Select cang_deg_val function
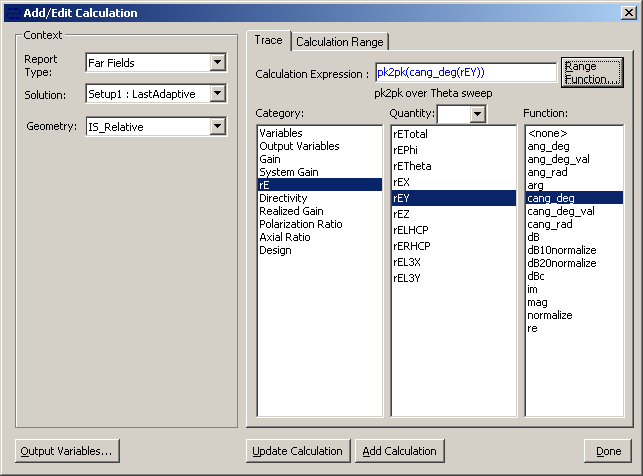 coord(575,211)
